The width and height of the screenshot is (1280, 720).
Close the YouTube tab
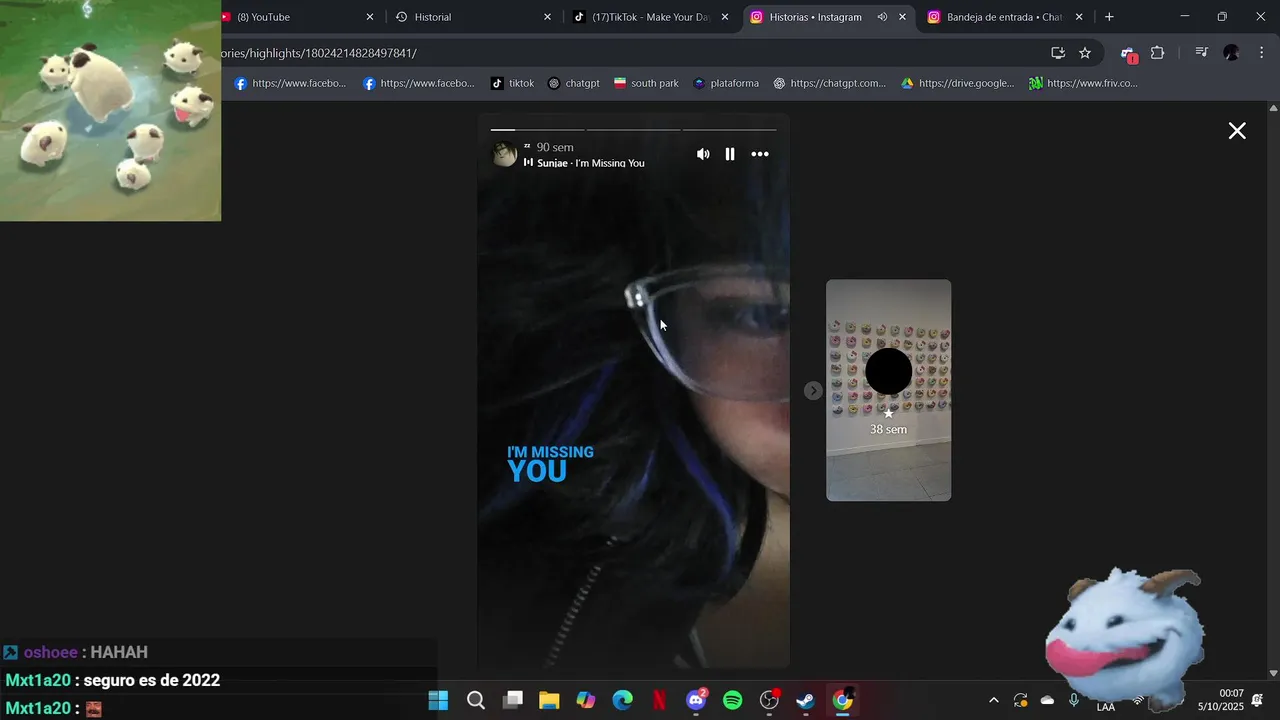[x=369, y=17]
